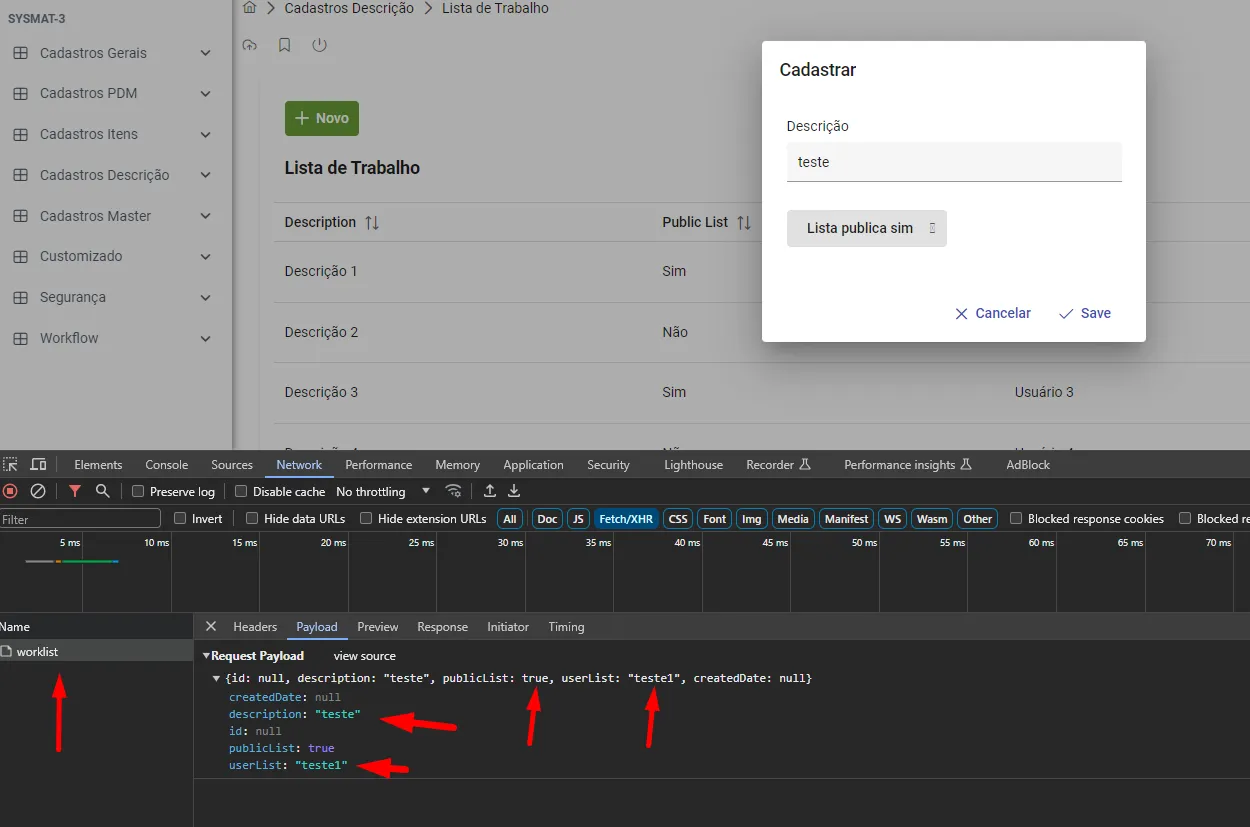Select the worklist request in the Name list
Screen dimensions: 1250x827
pos(38,652)
